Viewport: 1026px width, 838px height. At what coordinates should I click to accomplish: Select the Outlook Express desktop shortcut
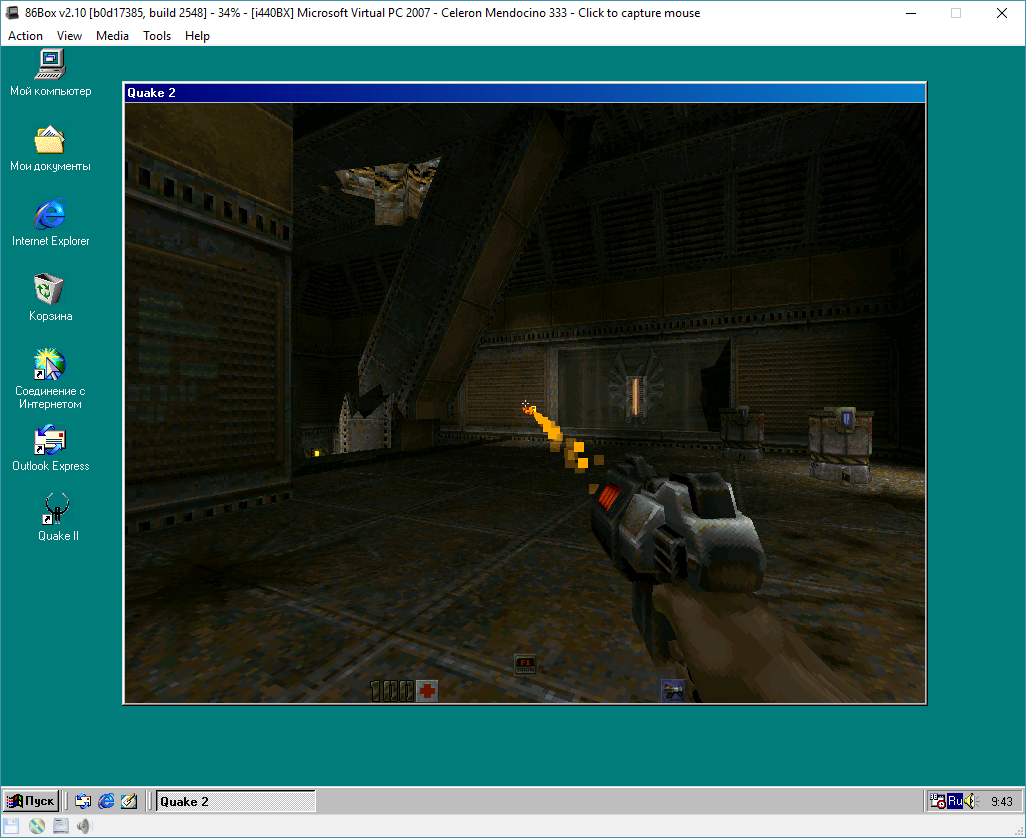[x=50, y=449]
